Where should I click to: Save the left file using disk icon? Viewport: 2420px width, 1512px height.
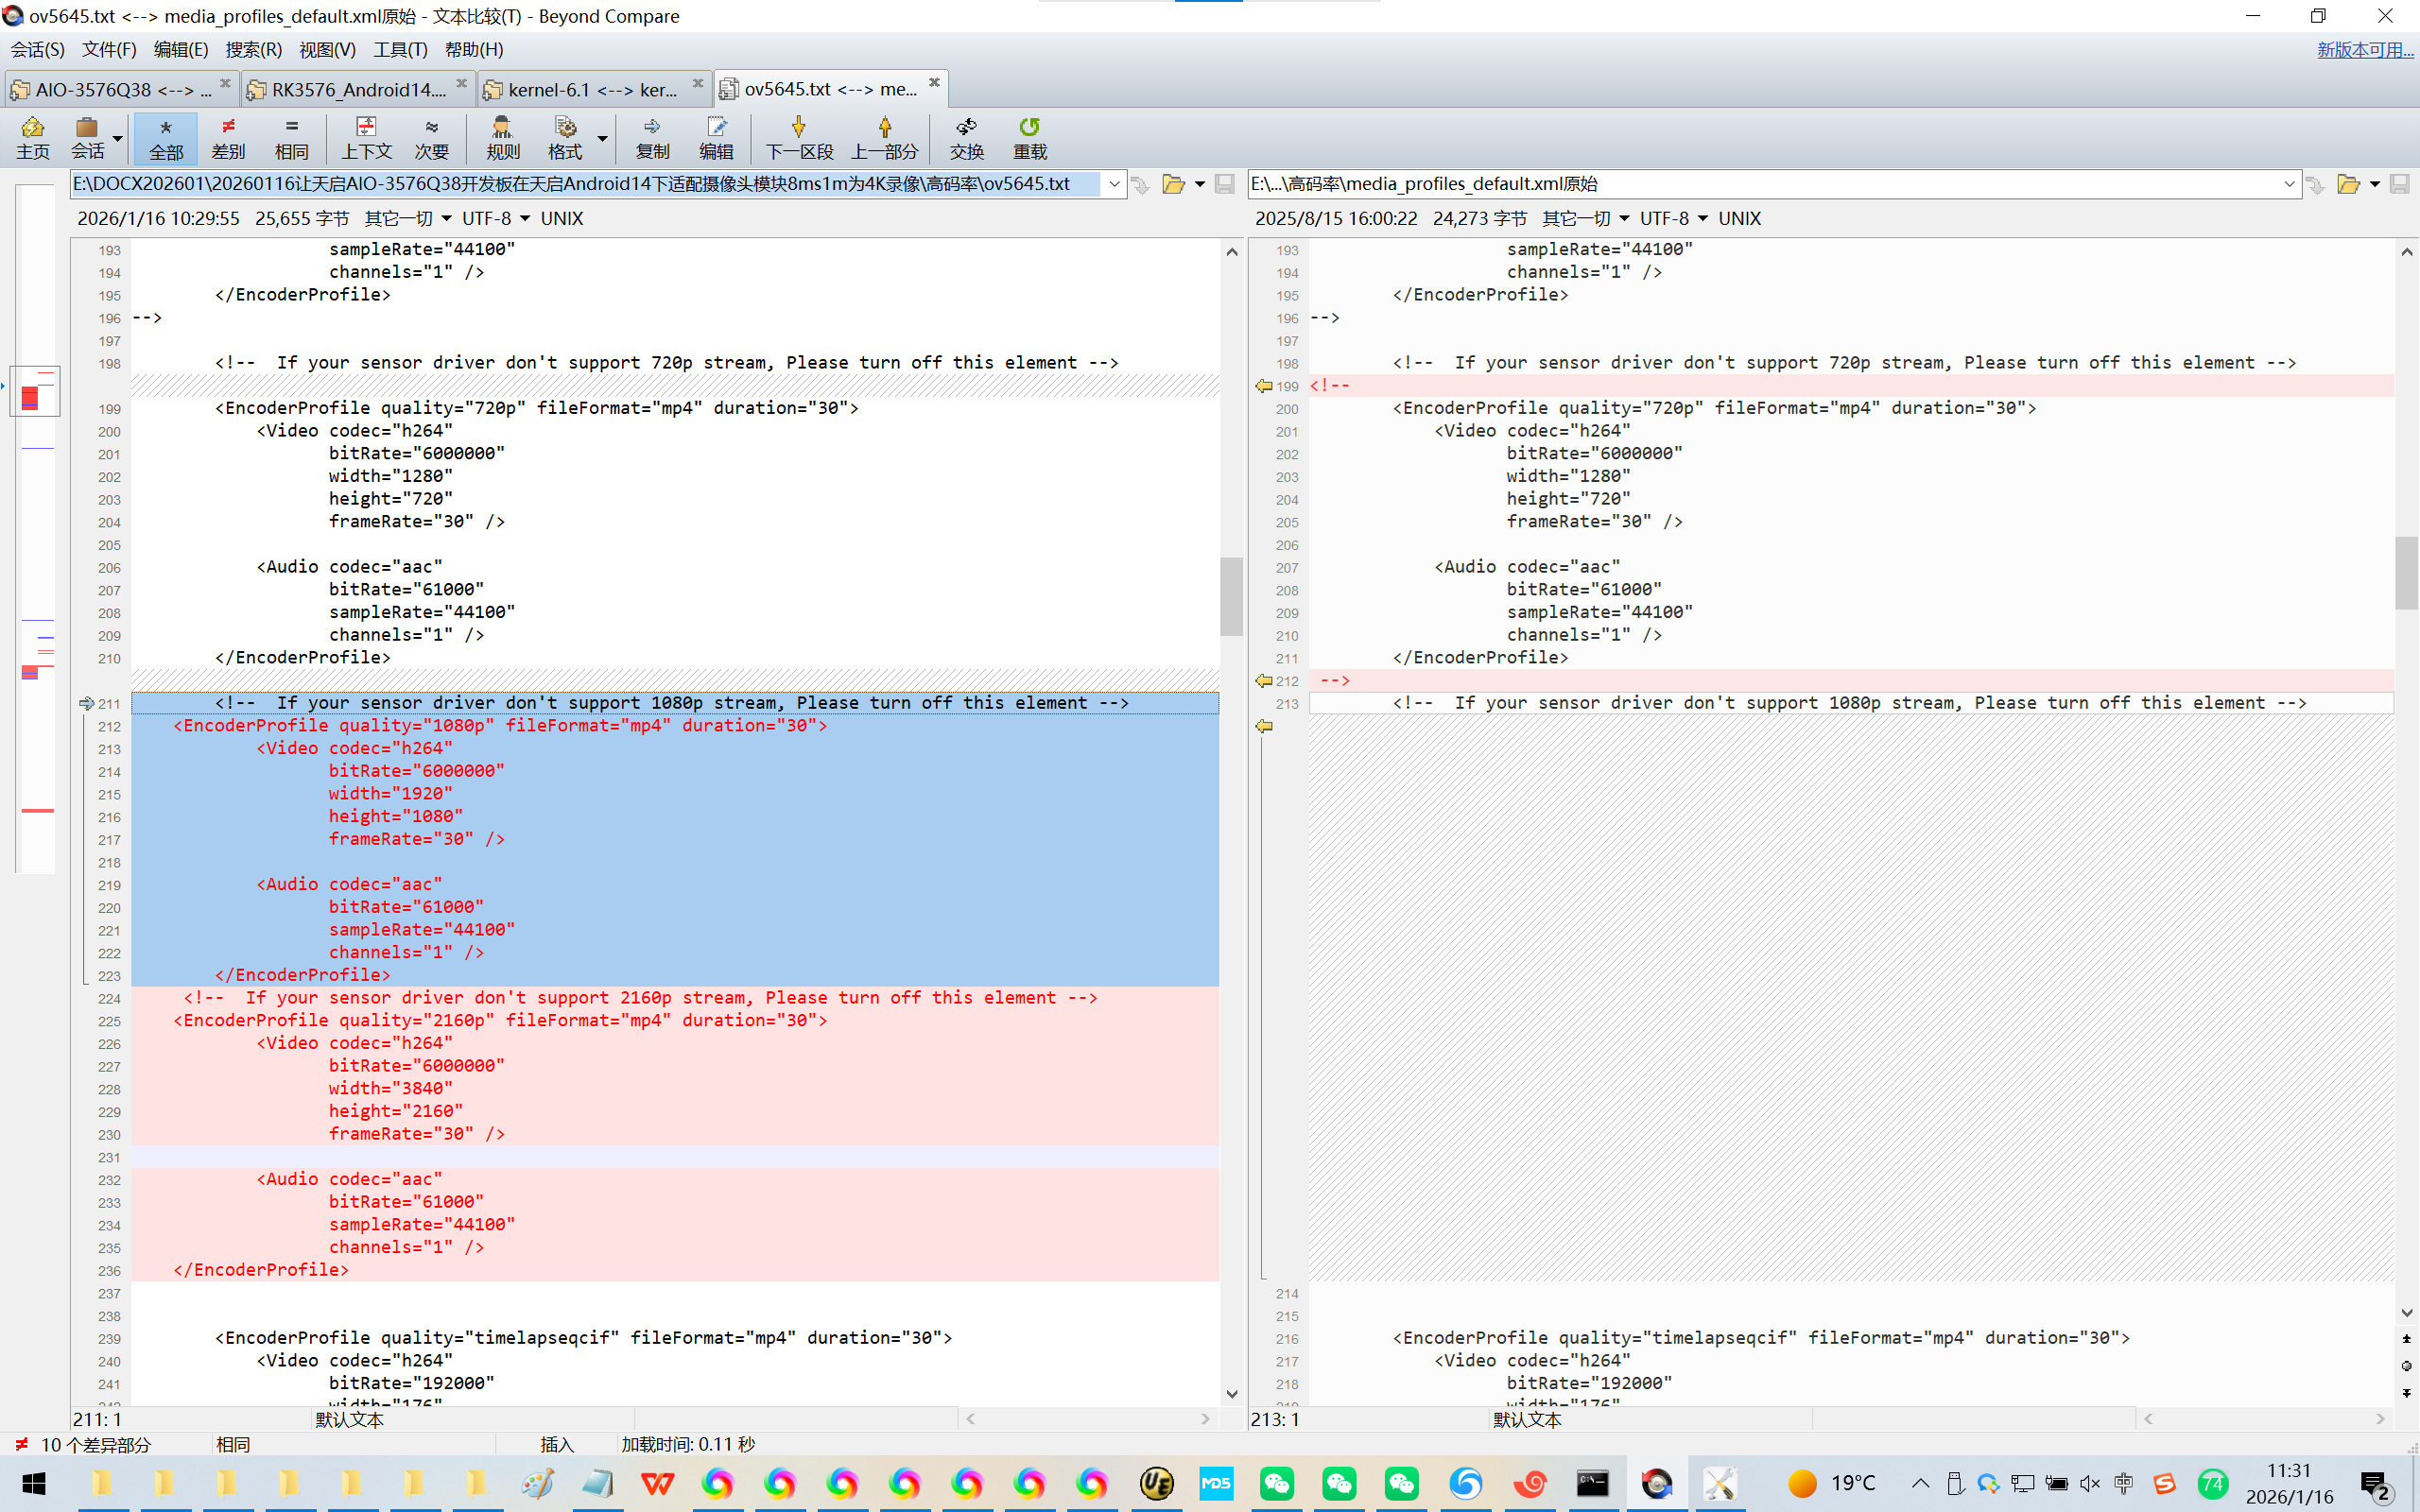[x=1224, y=184]
